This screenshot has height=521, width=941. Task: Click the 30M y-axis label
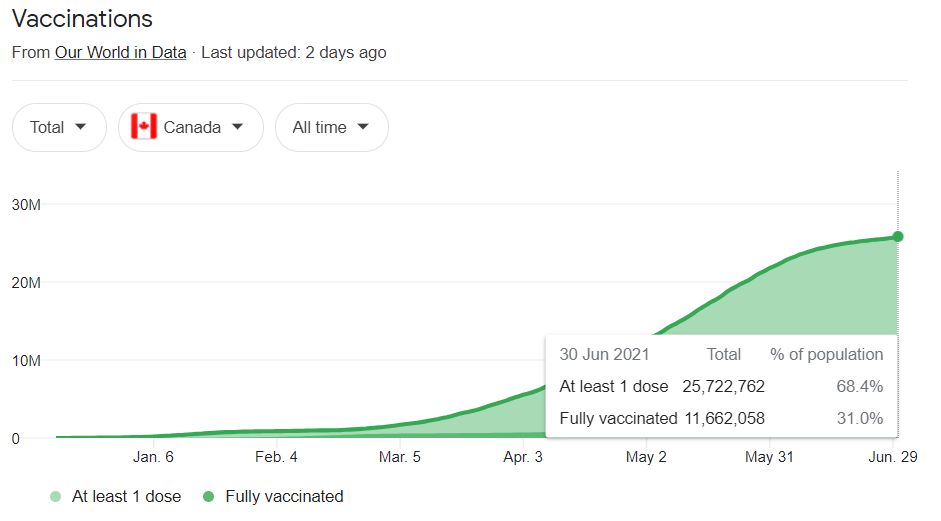26,205
